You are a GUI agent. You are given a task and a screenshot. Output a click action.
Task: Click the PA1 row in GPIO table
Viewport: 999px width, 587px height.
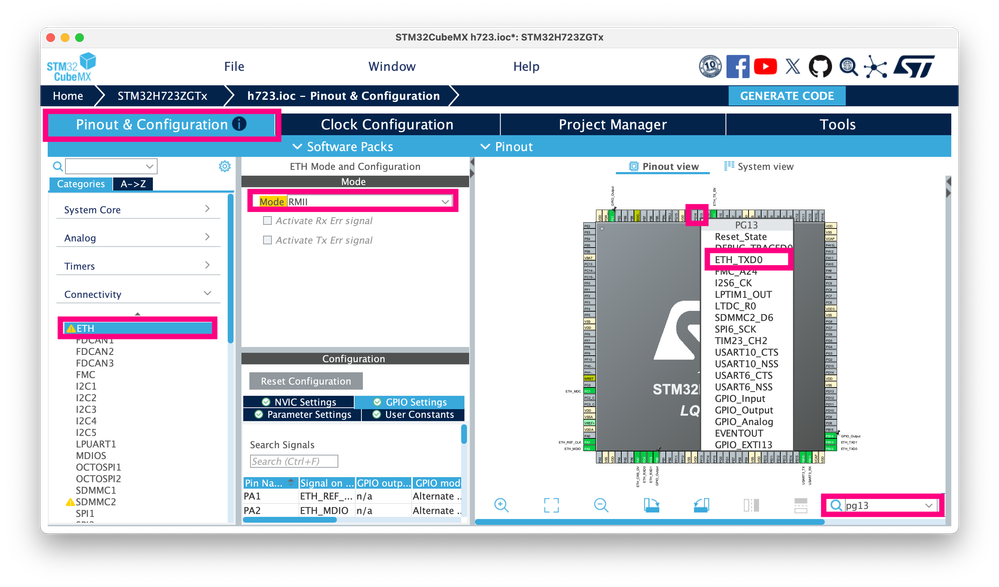352,496
